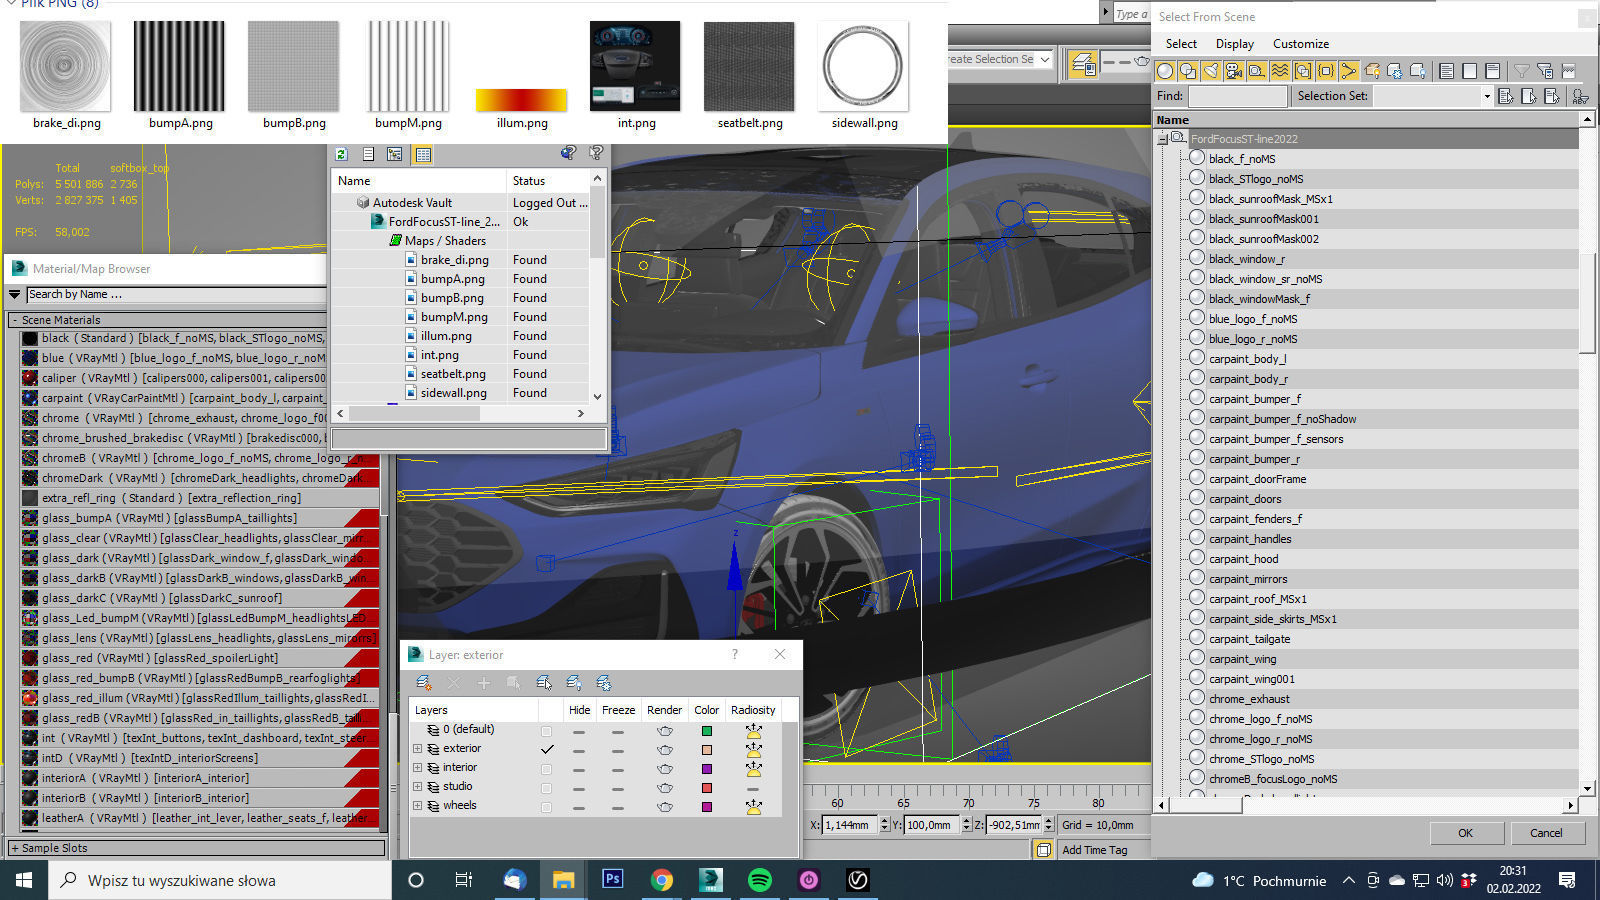
Task: Toggle Hide state of exterior layer
Action: (x=579, y=750)
